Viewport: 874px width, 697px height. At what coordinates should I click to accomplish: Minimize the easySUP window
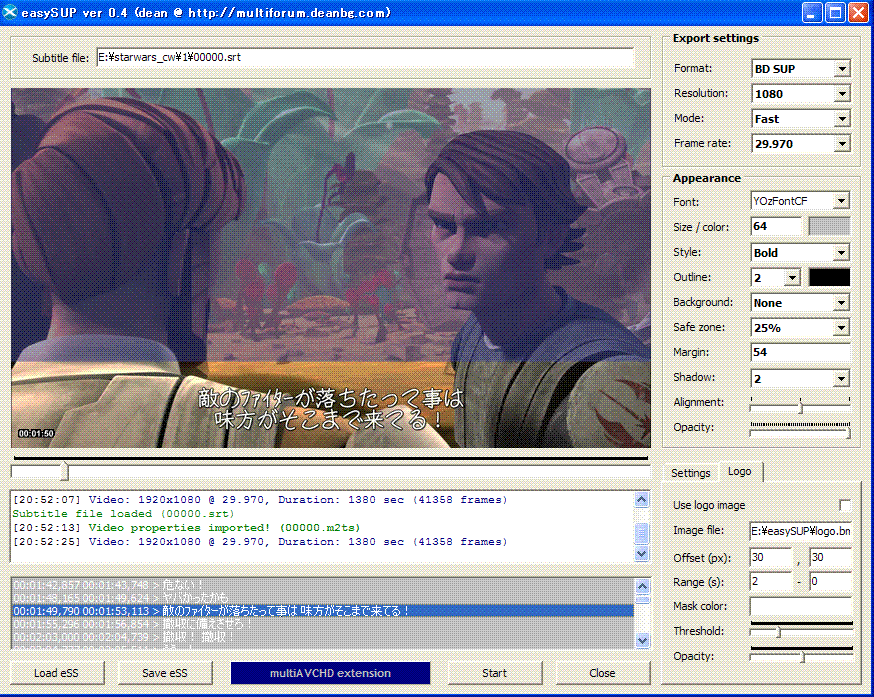click(x=812, y=12)
